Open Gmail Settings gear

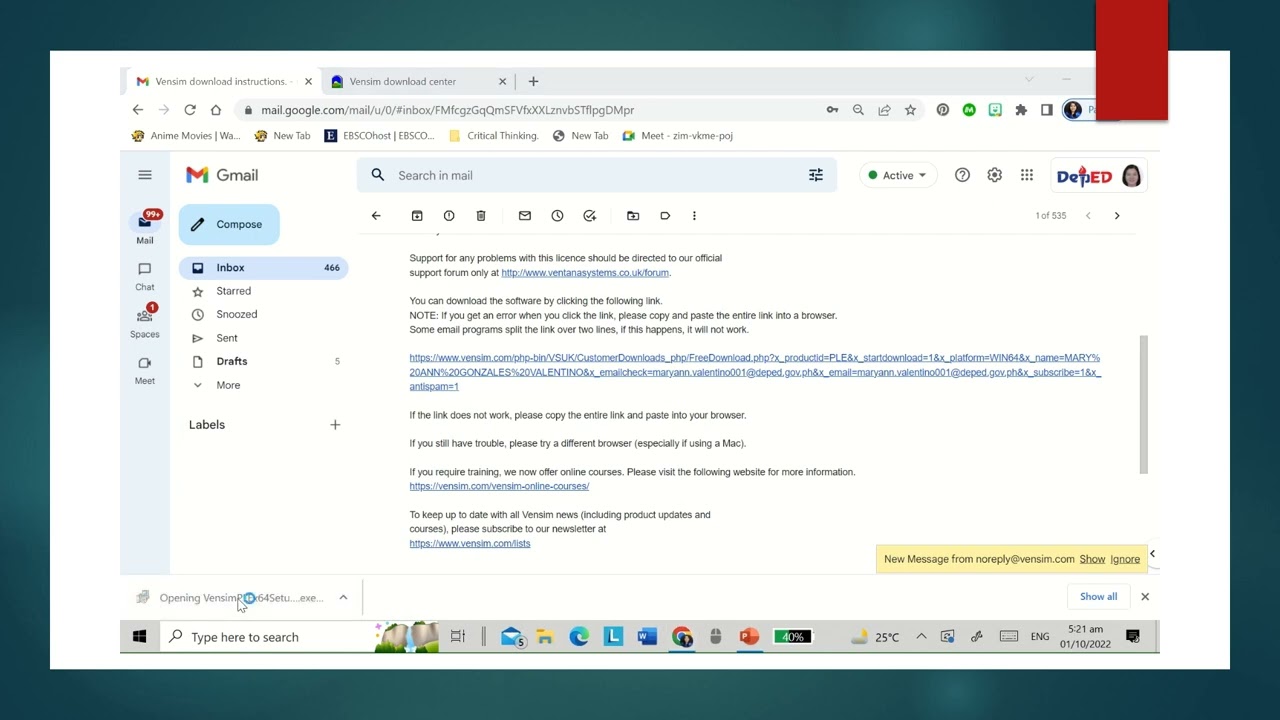(x=994, y=175)
